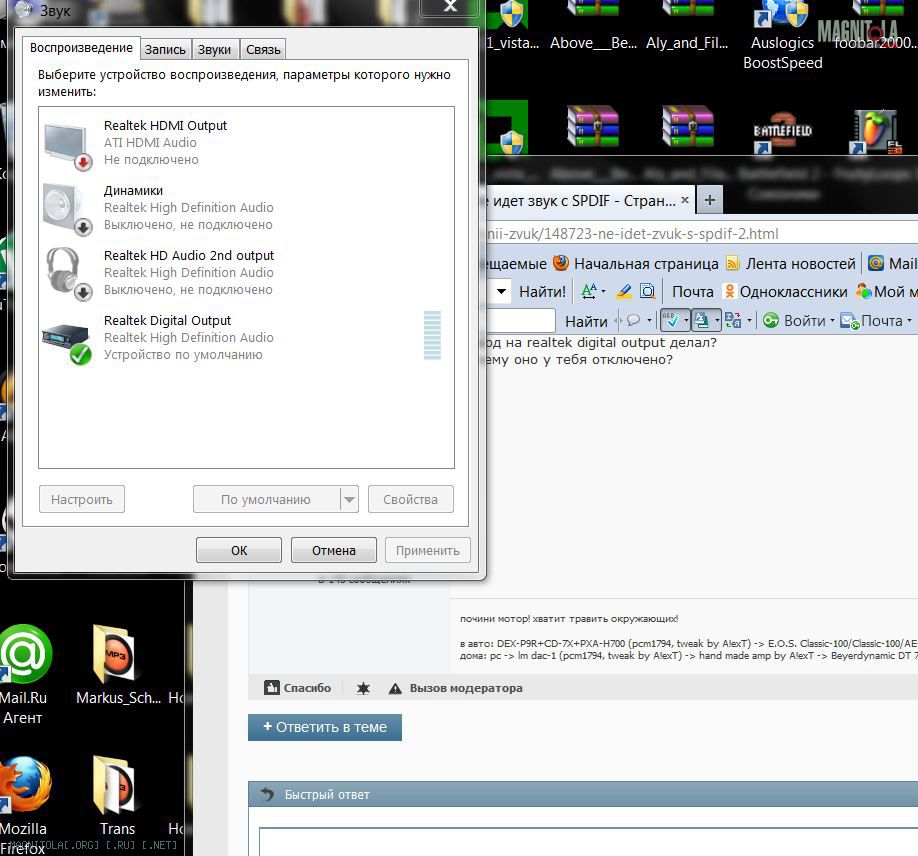
Task: Click the A-Z dictionary toolbar icon
Action: [701, 320]
